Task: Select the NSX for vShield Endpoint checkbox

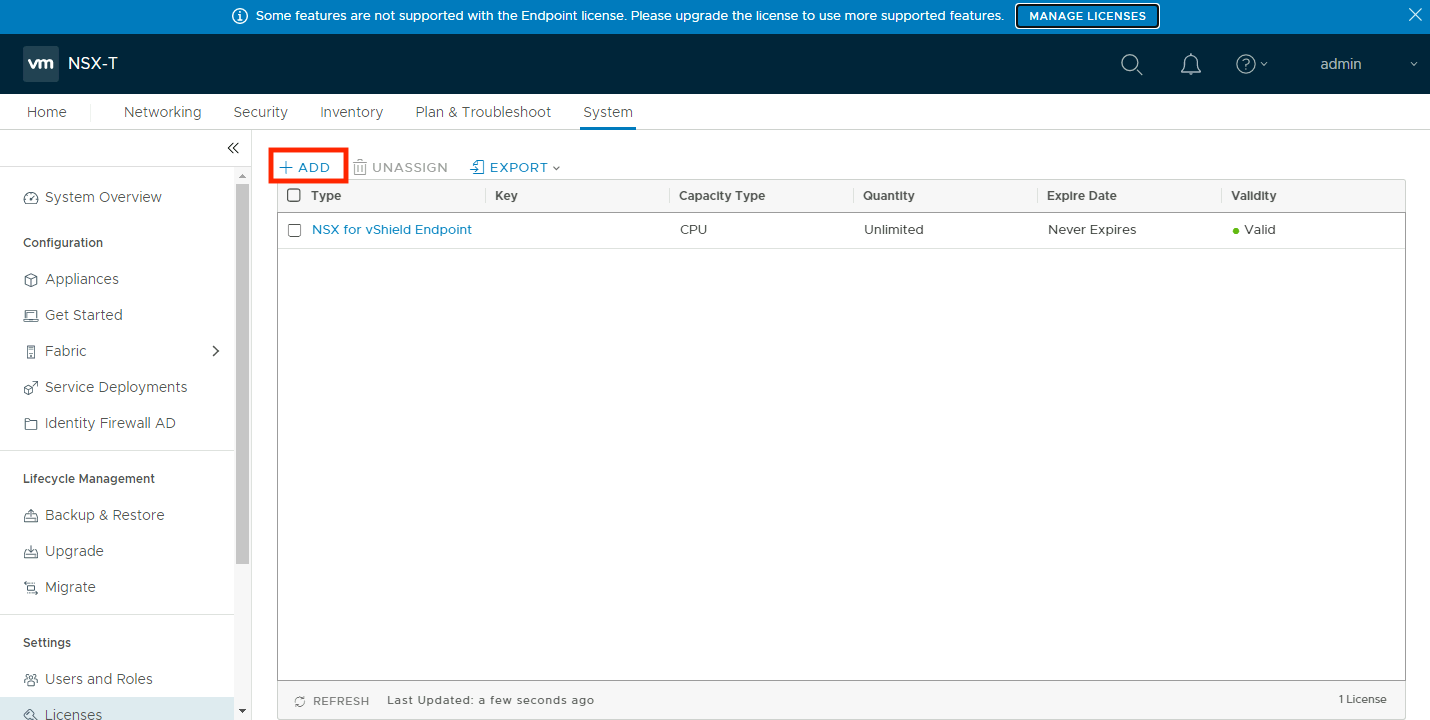Action: pos(294,230)
